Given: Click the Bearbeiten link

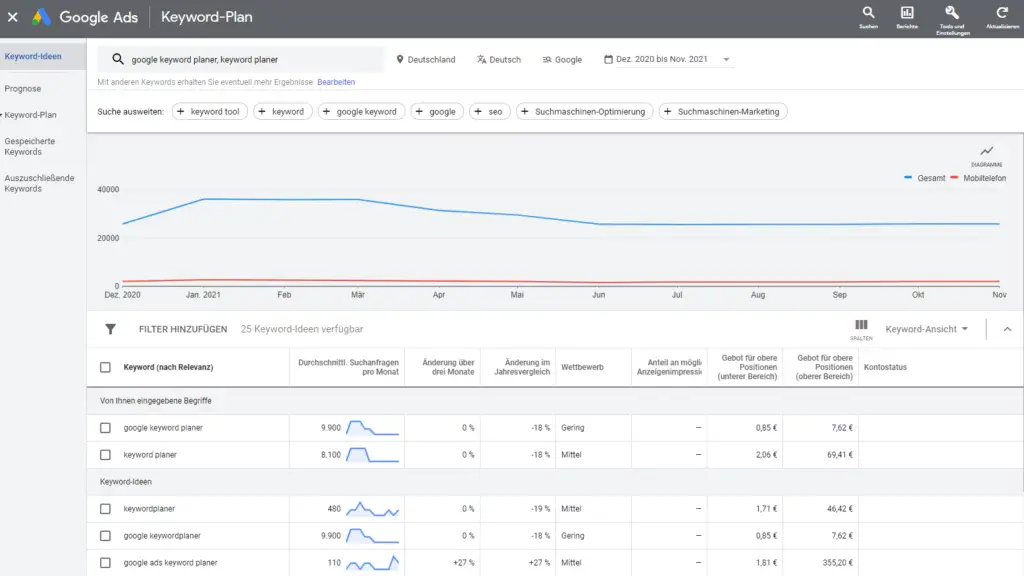Looking at the screenshot, I should point(336,82).
